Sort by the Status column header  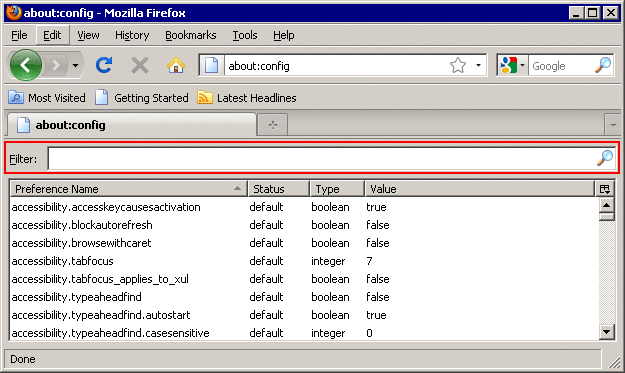[279, 189]
